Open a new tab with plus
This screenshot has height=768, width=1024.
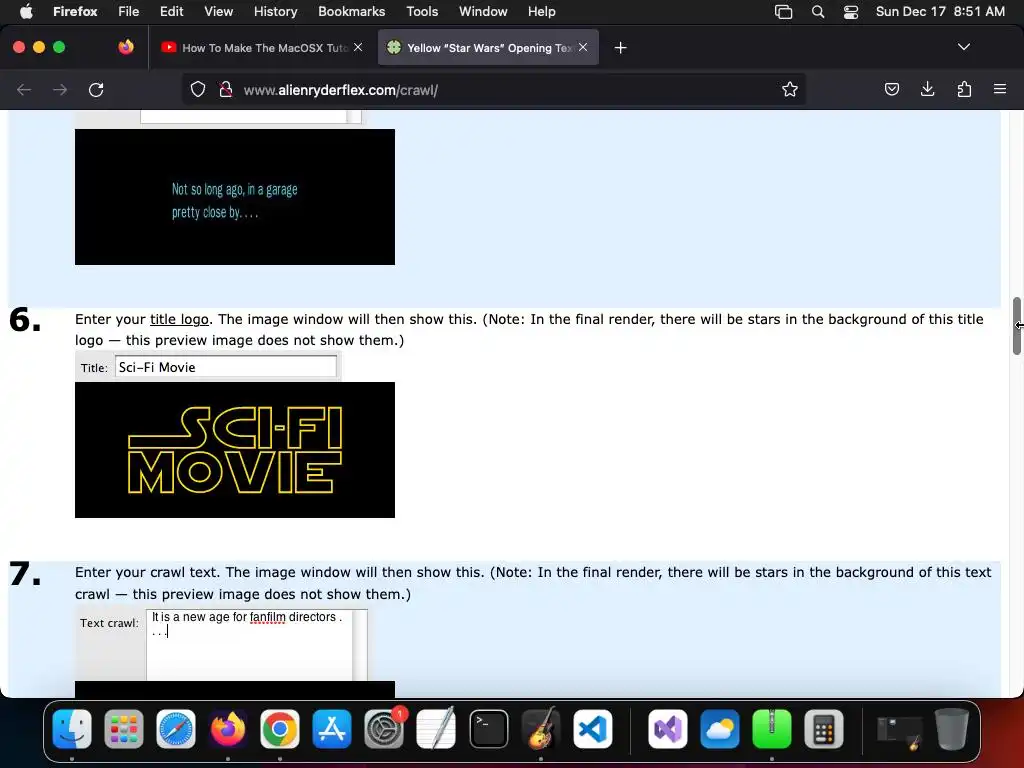pyautogui.click(x=620, y=48)
